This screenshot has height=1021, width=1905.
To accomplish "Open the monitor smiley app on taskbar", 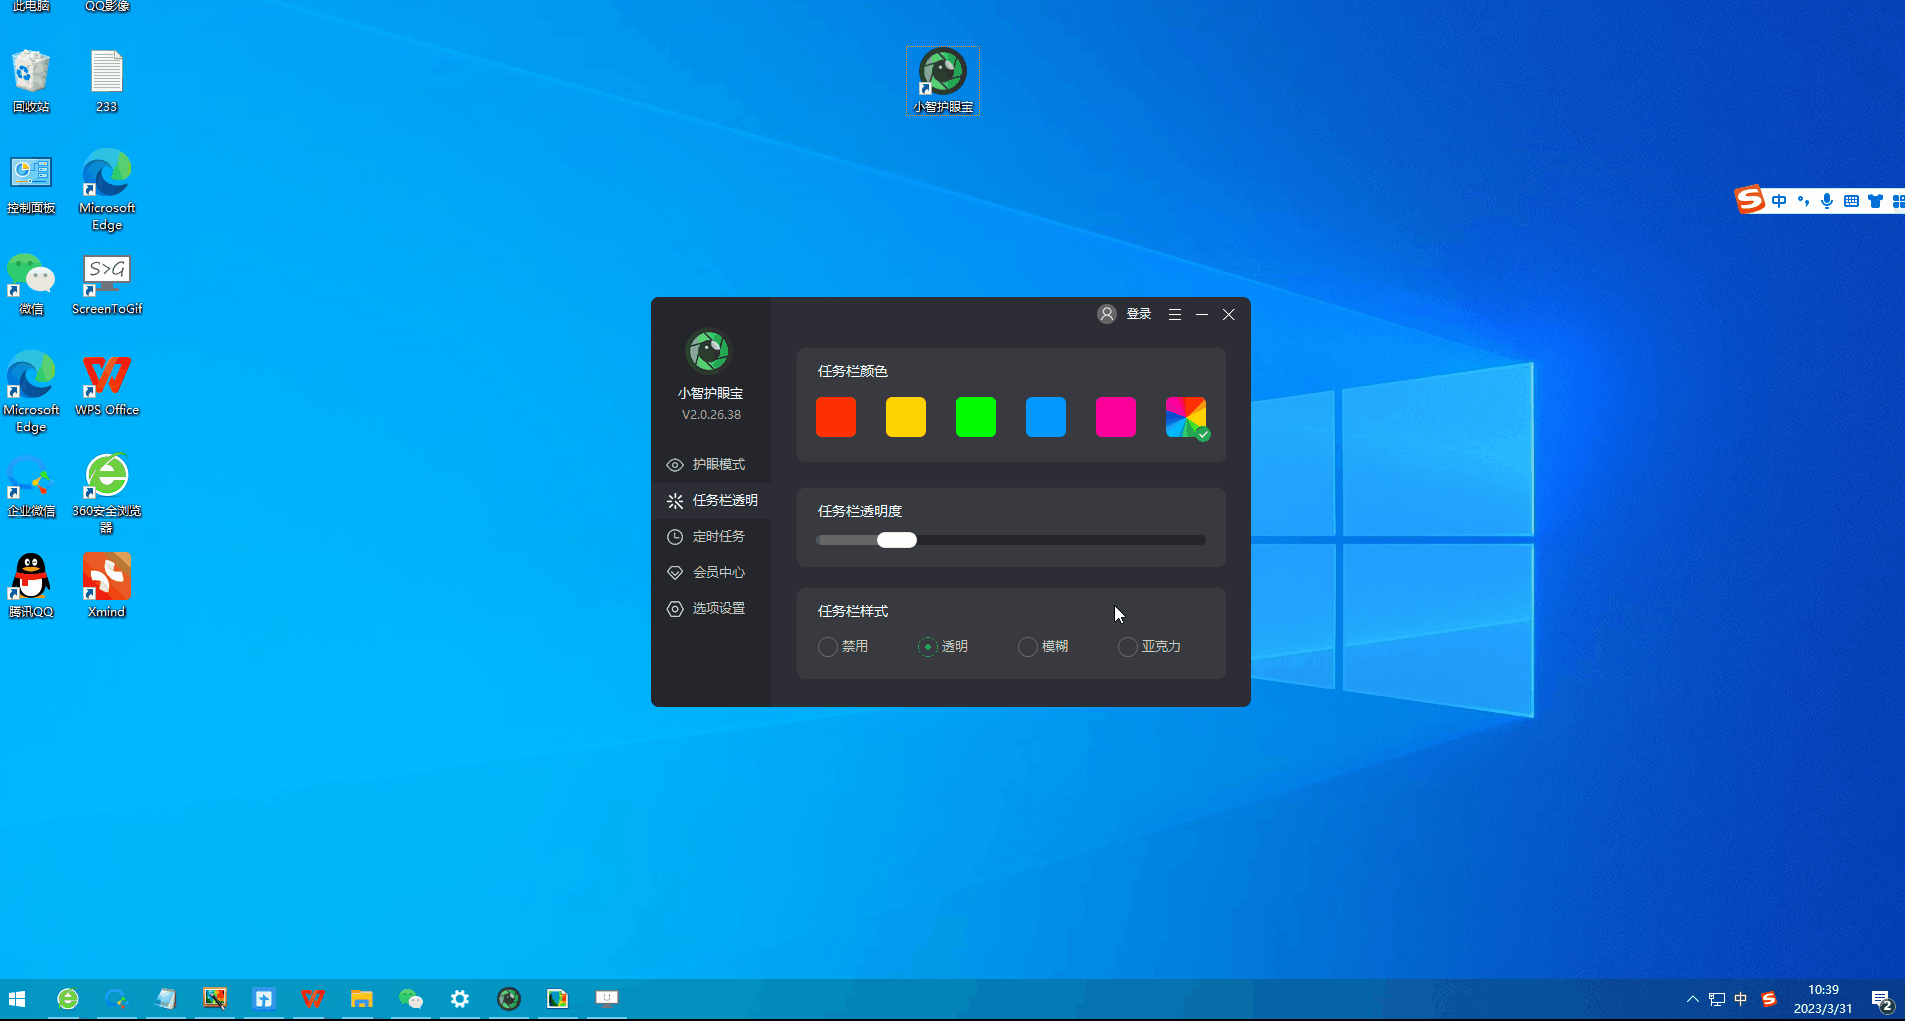I will point(607,998).
